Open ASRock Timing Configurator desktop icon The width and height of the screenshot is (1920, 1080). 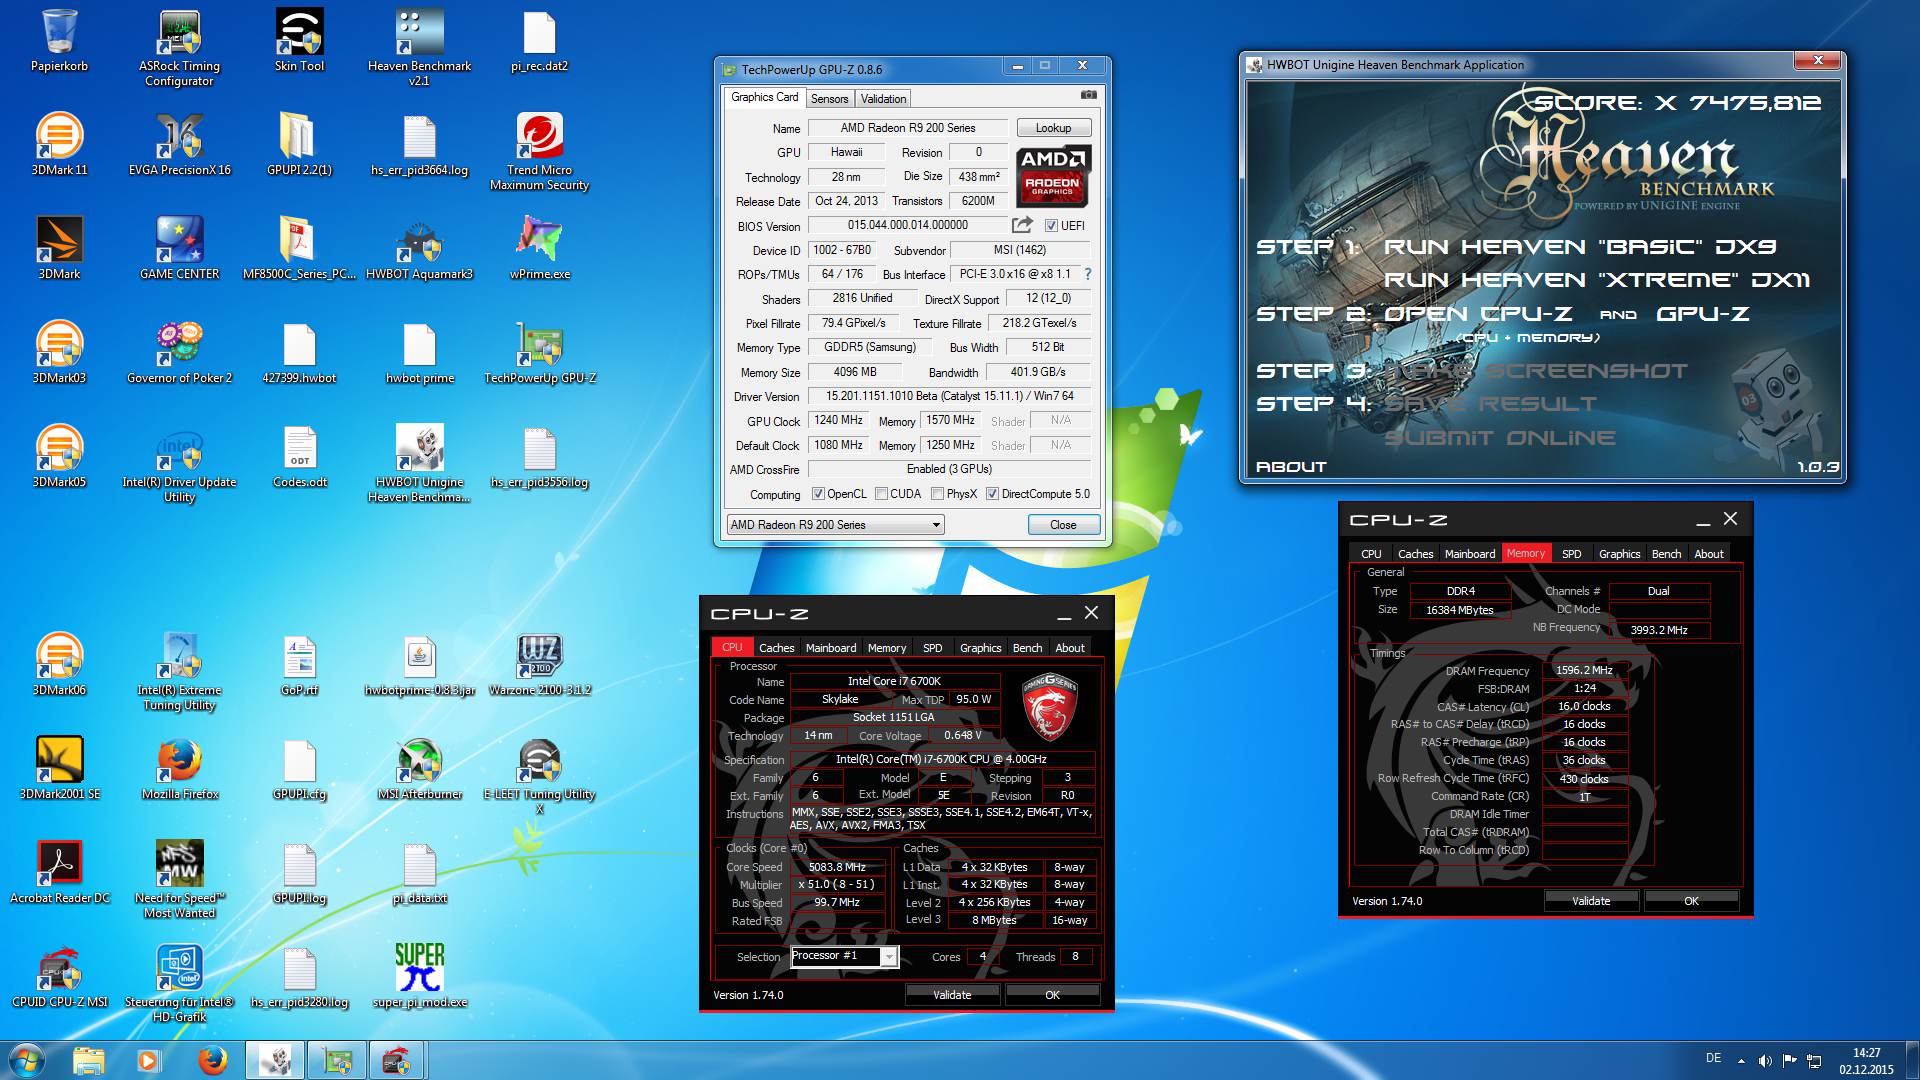[179, 48]
